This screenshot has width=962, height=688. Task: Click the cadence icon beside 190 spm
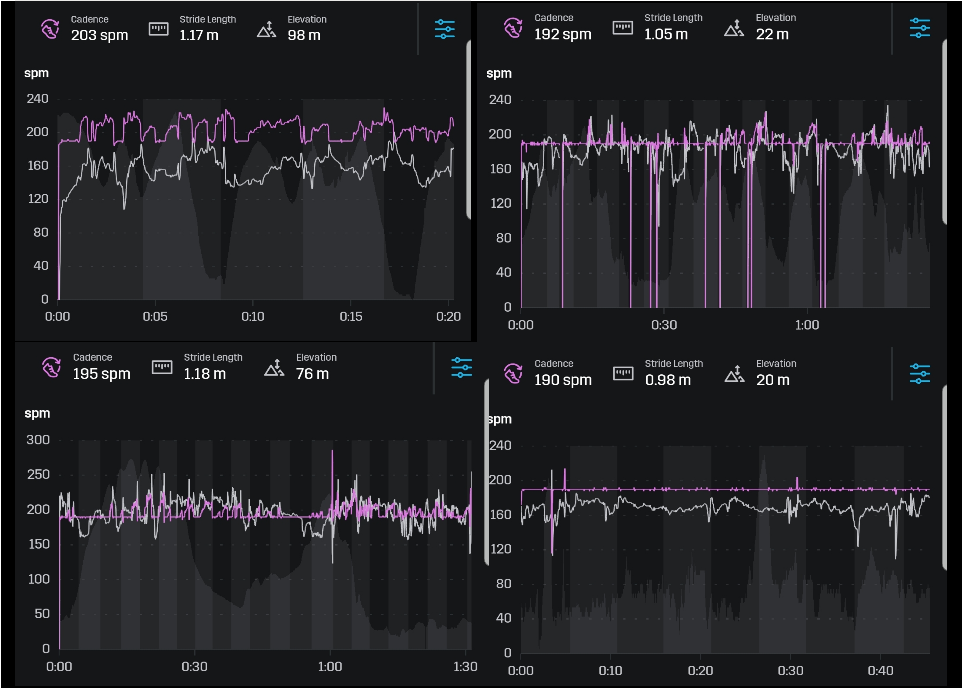513,373
